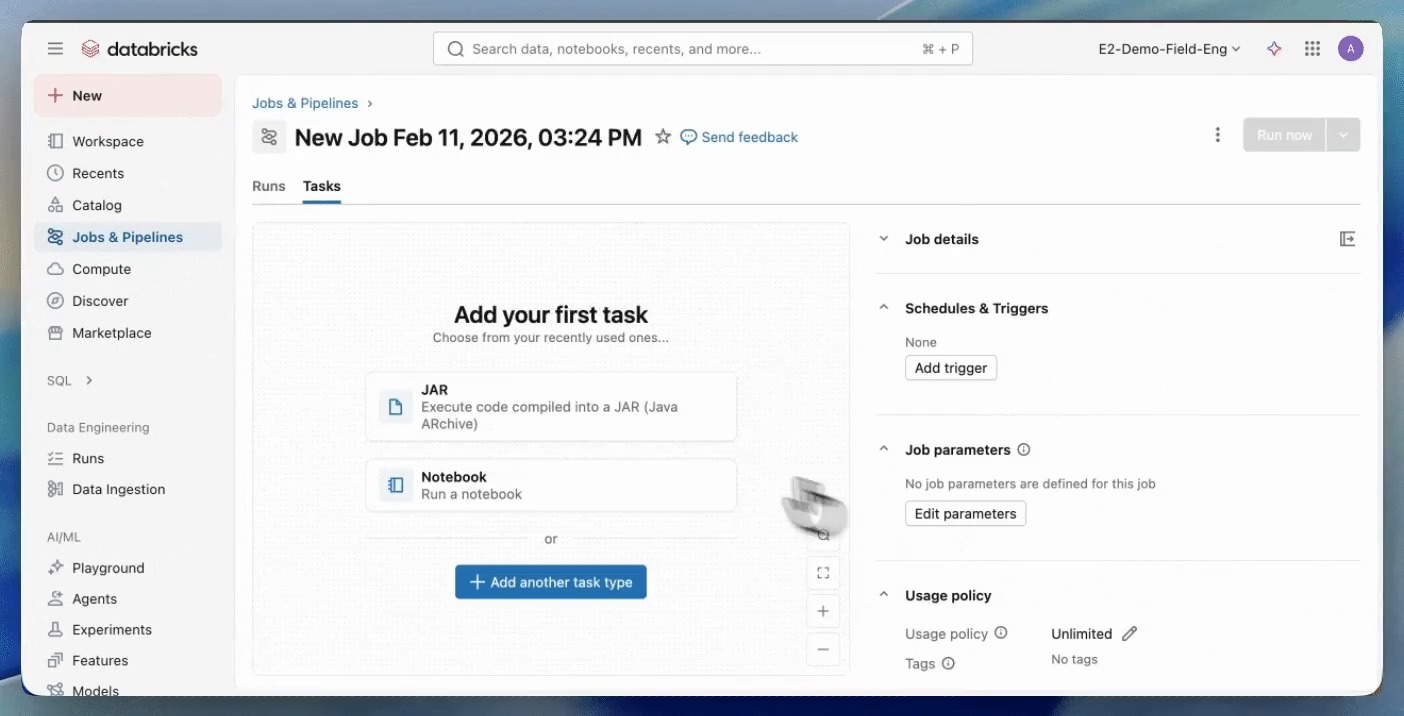Star this job as favorite
The height and width of the screenshot is (716, 1404).
coord(662,137)
